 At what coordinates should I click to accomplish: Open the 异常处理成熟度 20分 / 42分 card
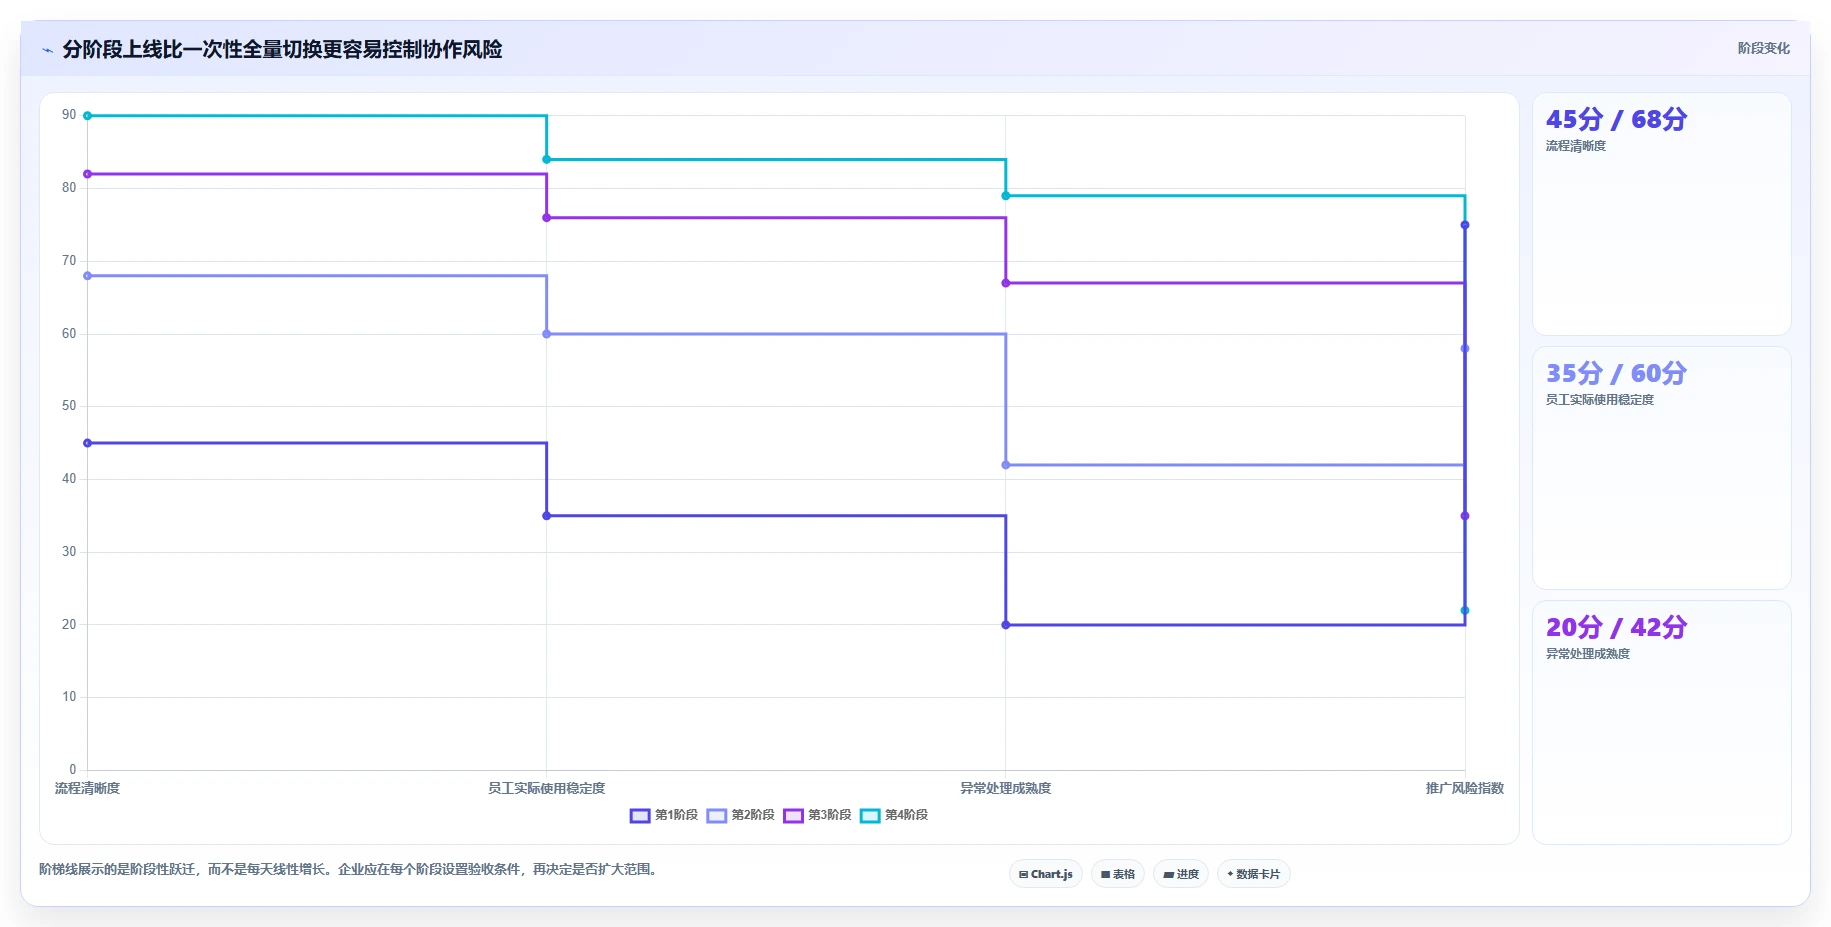1661,722
